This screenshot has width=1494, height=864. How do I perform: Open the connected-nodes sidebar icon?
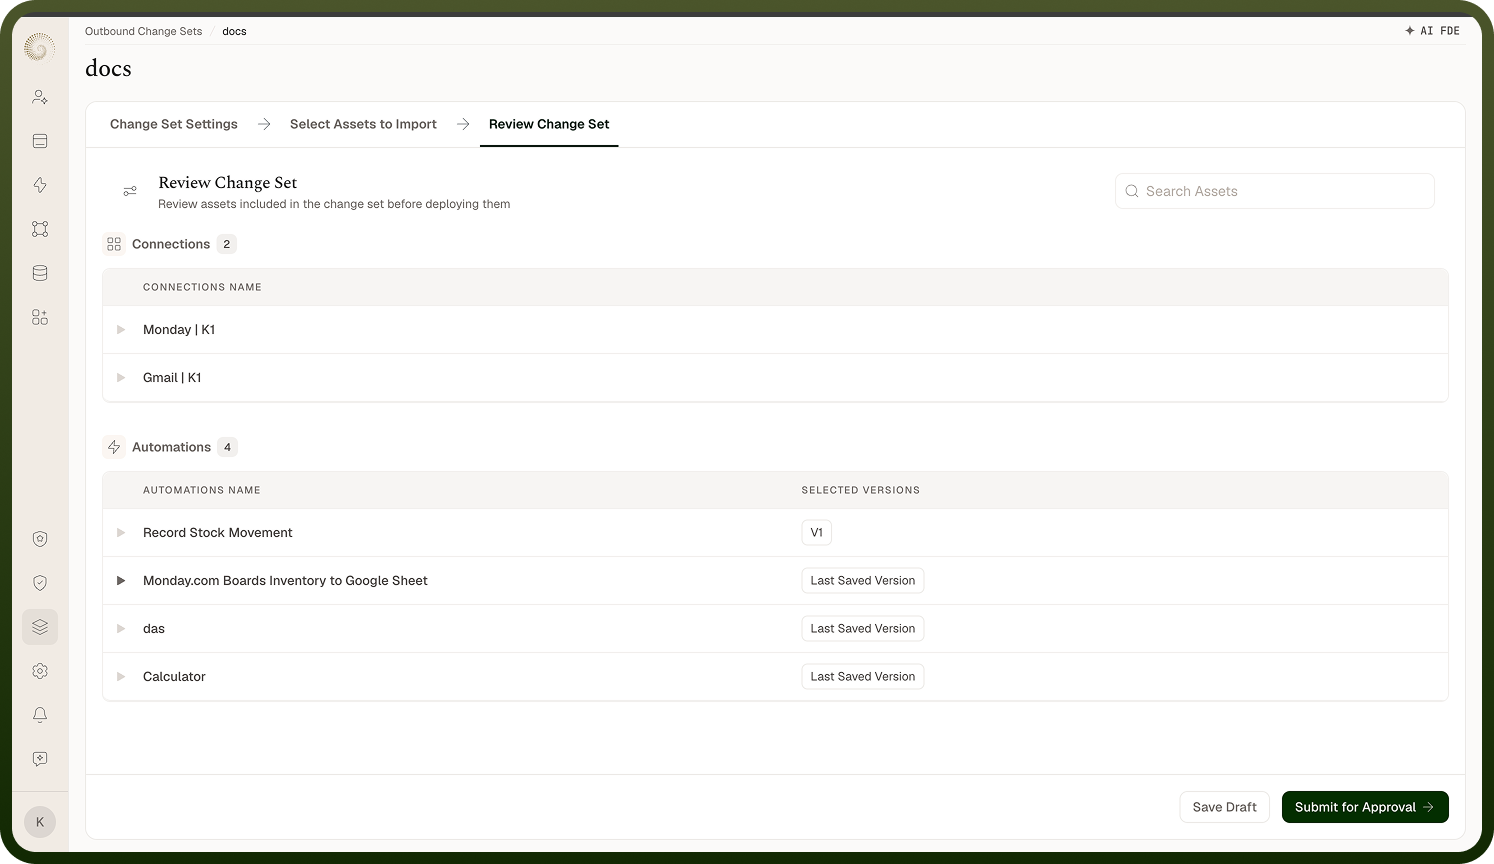pyautogui.click(x=40, y=229)
